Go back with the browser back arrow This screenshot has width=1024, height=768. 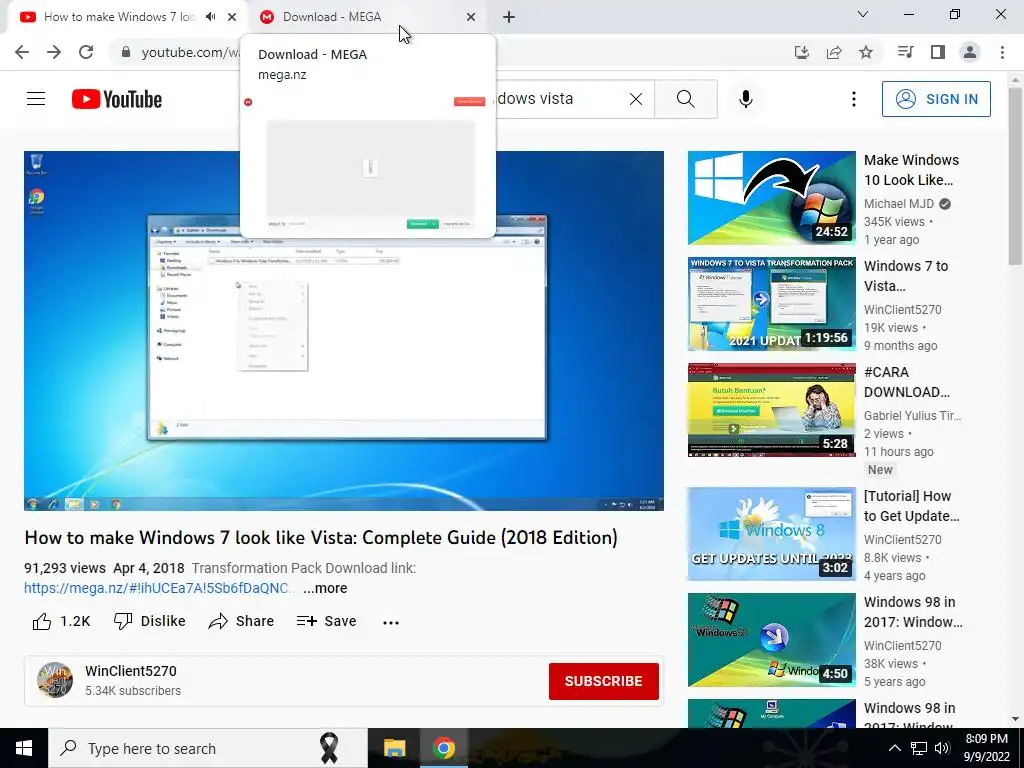tap(22, 52)
